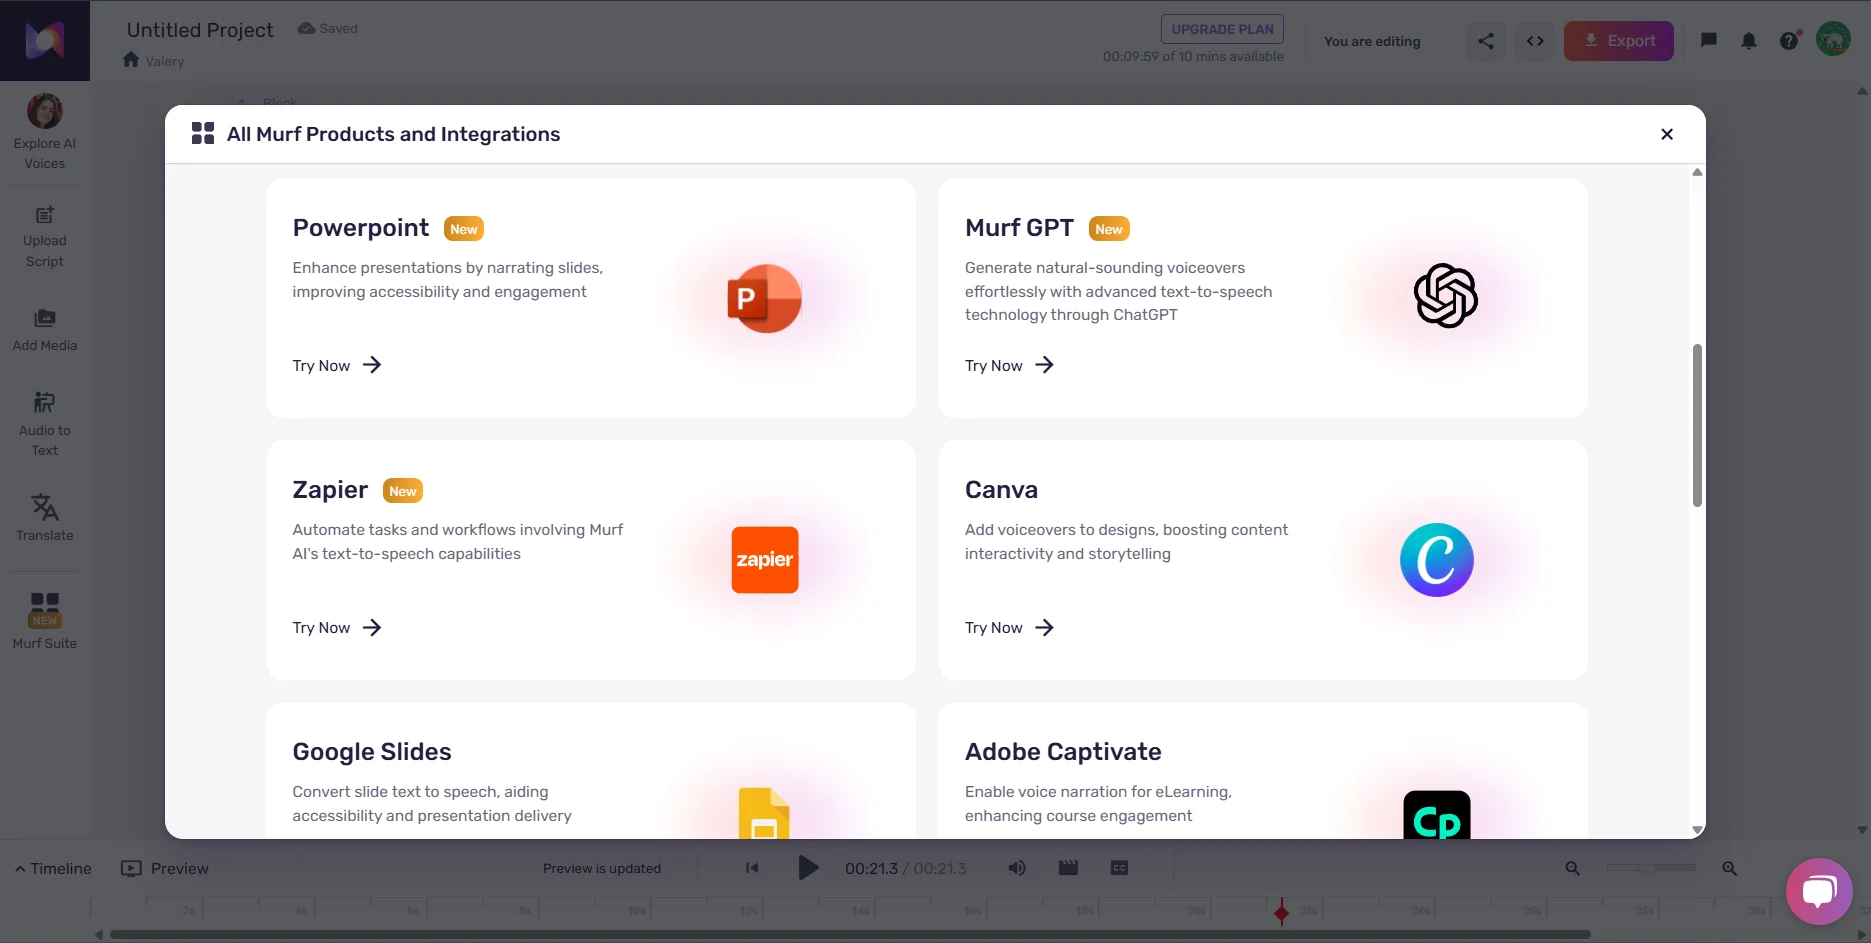Click the Adobe Captivate card heading
Image resolution: width=1871 pixels, height=943 pixels.
click(x=1063, y=752)
